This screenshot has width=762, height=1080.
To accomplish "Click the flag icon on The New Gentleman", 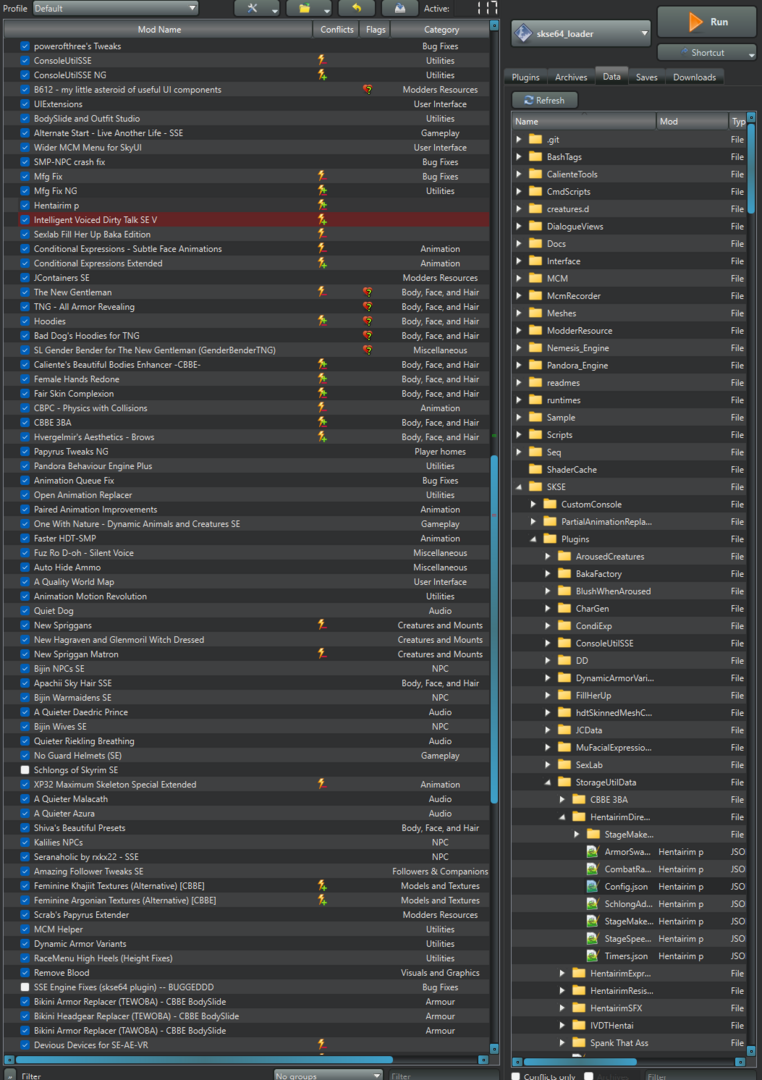I will pyautogui.click(x=368, y=292).
